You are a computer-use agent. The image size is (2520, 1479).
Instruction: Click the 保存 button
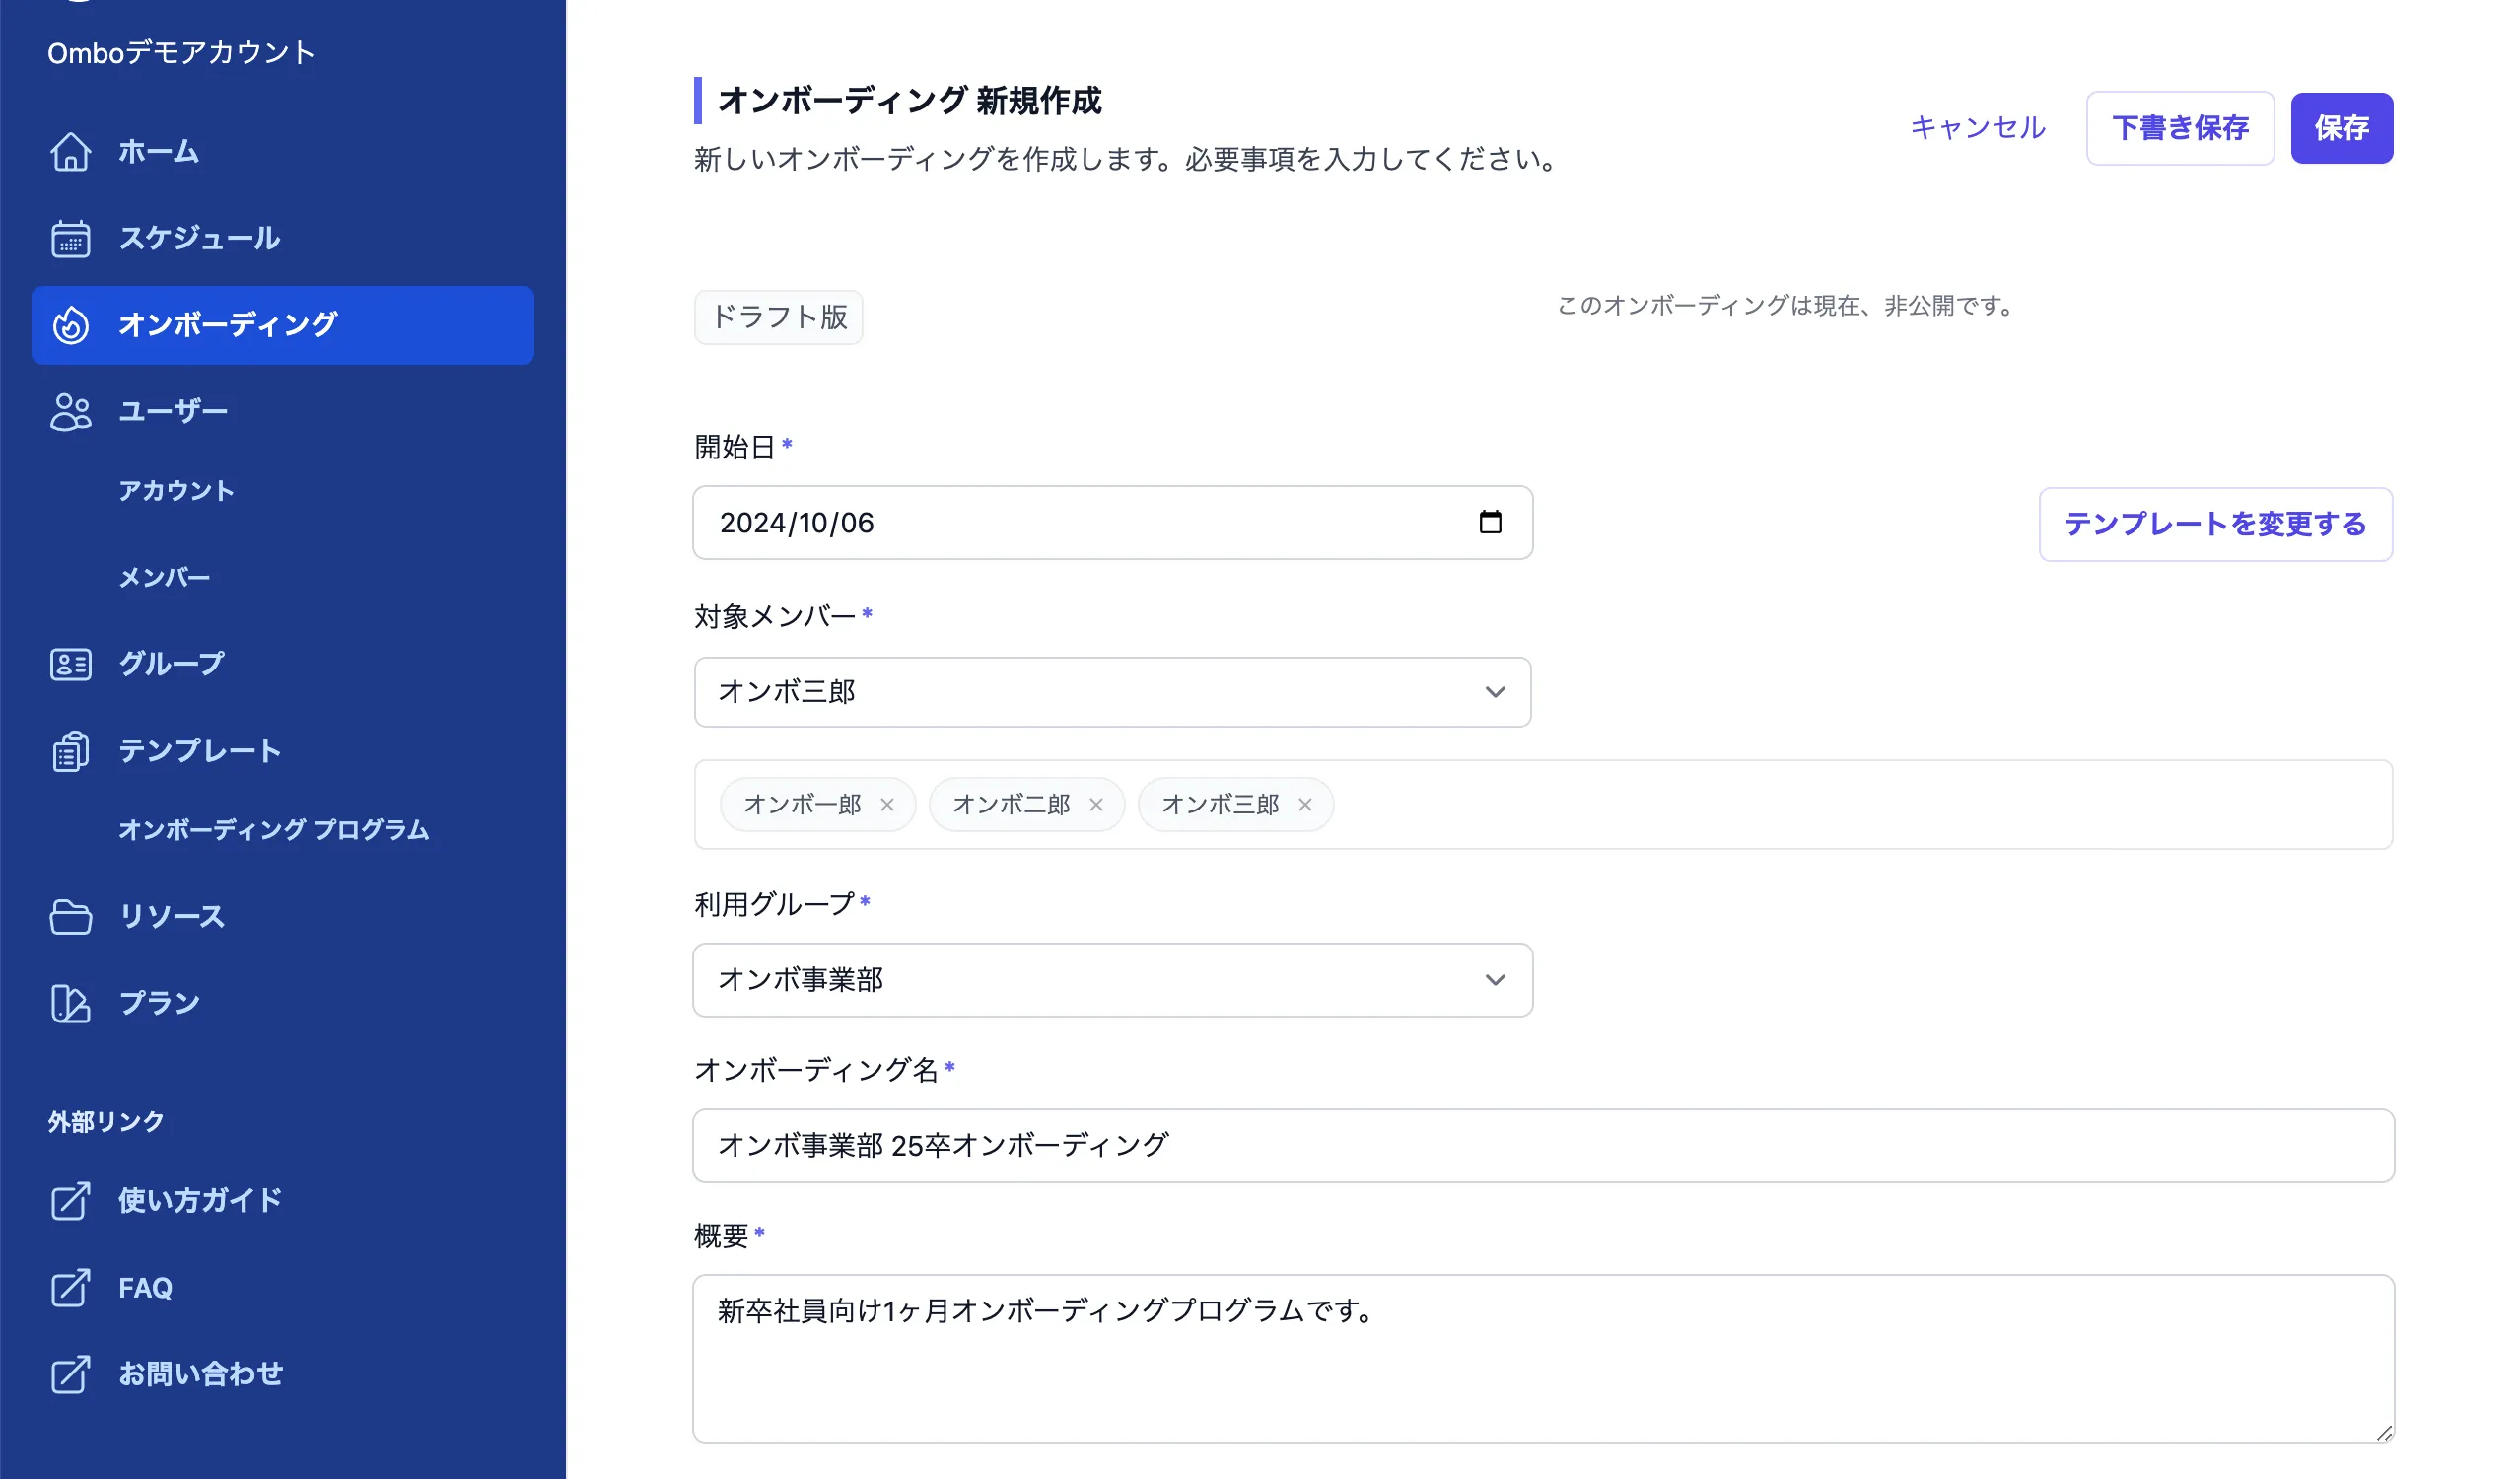click(2342, 128)
